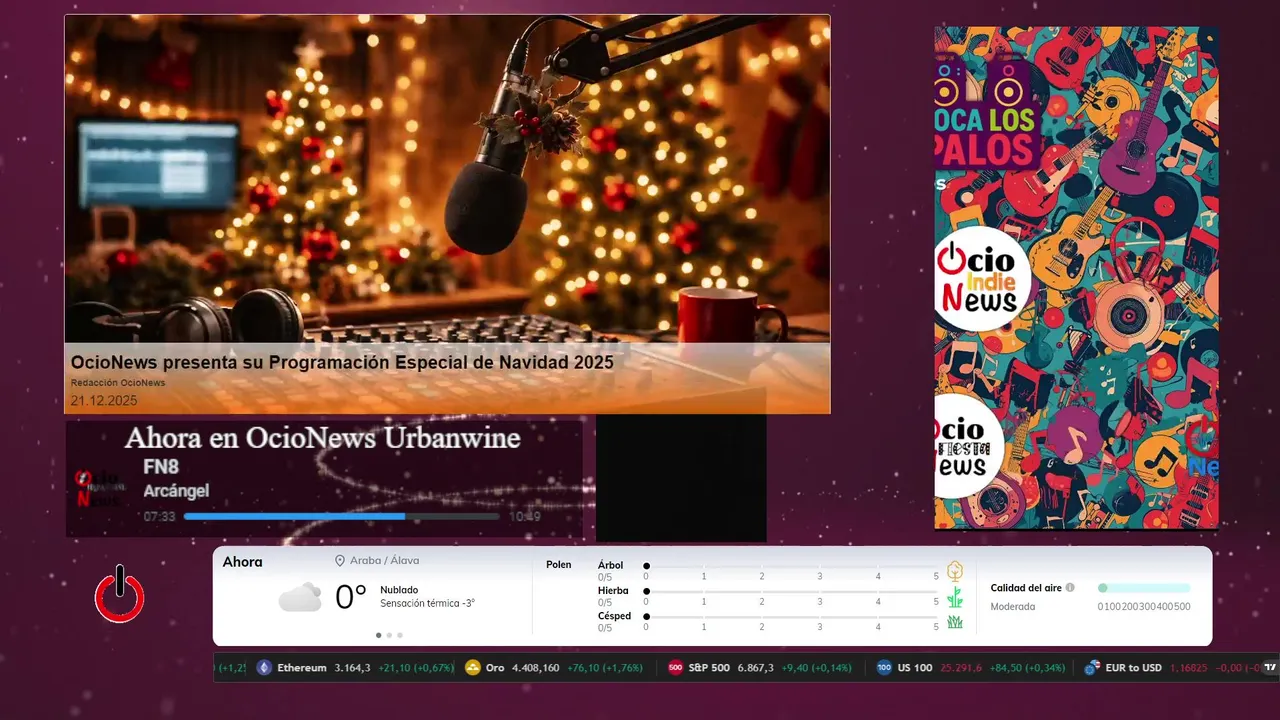Screen dimensions: 1280x720
Task: Open the US 100 ticker entry
Action: pyautogui.click(x=969, y=667)
